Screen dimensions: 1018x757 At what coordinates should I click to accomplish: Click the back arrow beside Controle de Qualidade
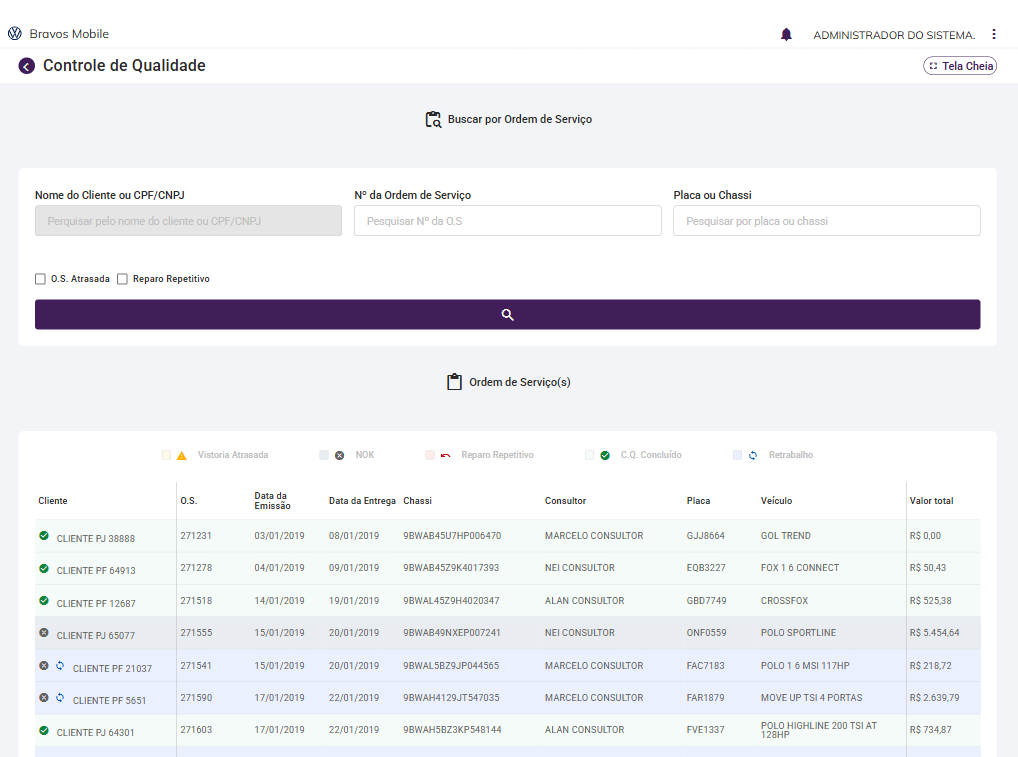26,66
